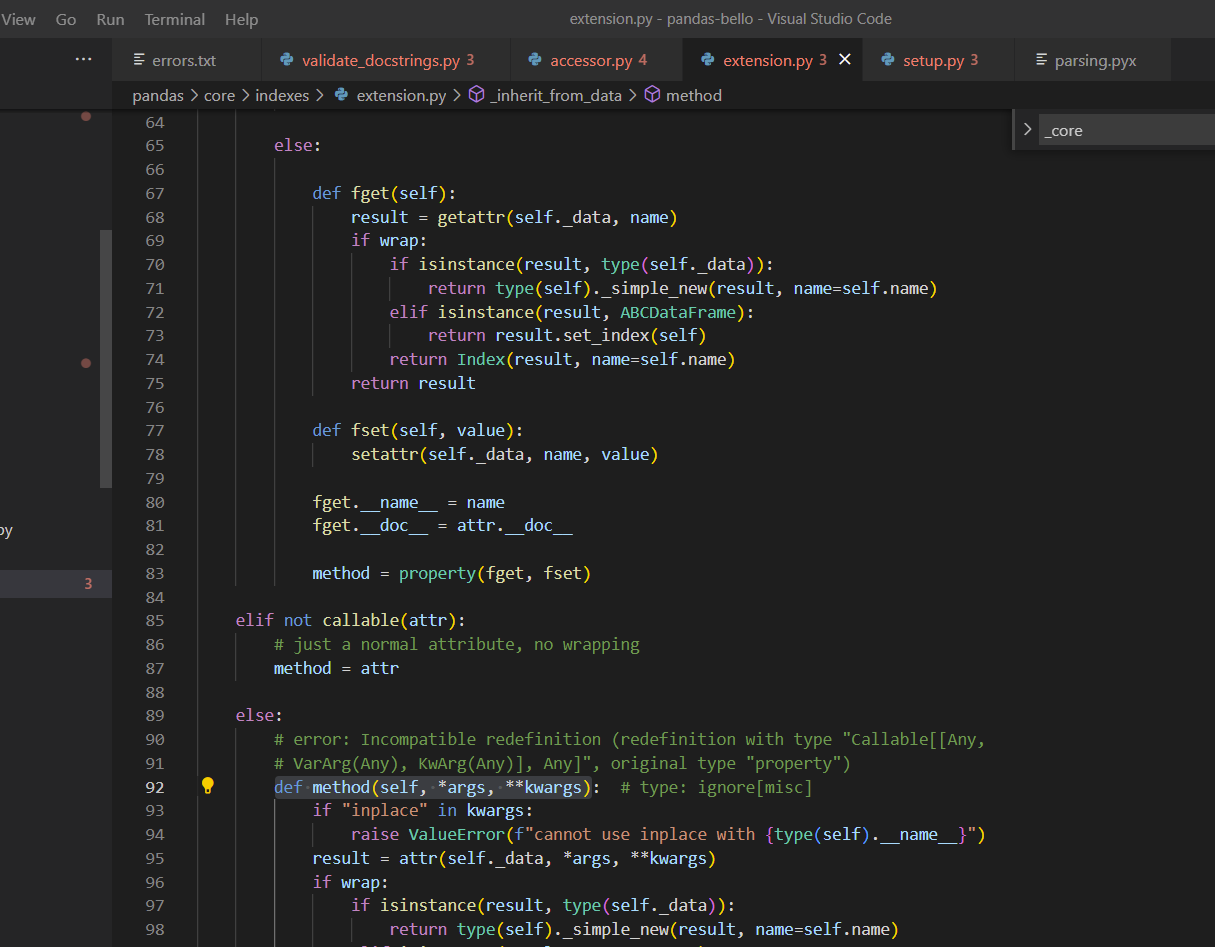Click line number 98 in the gutter
1215x947 pixels.
coord(154,929)
